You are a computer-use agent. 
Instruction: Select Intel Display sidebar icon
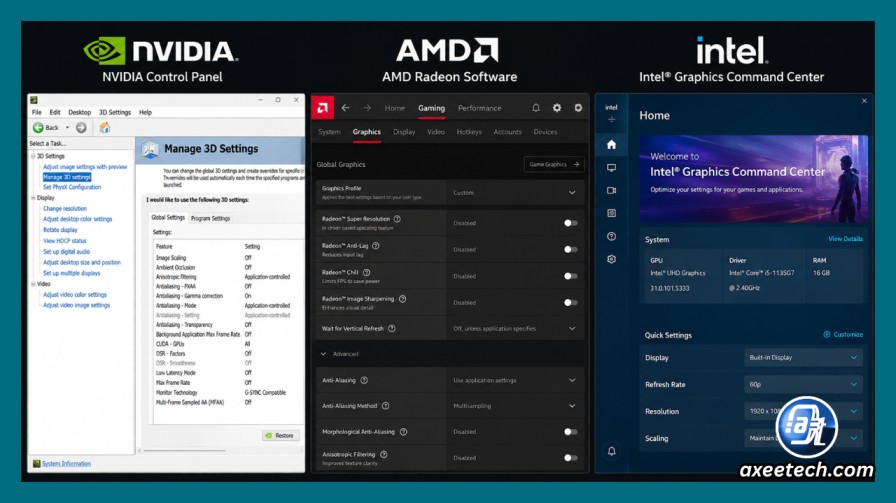611,167
